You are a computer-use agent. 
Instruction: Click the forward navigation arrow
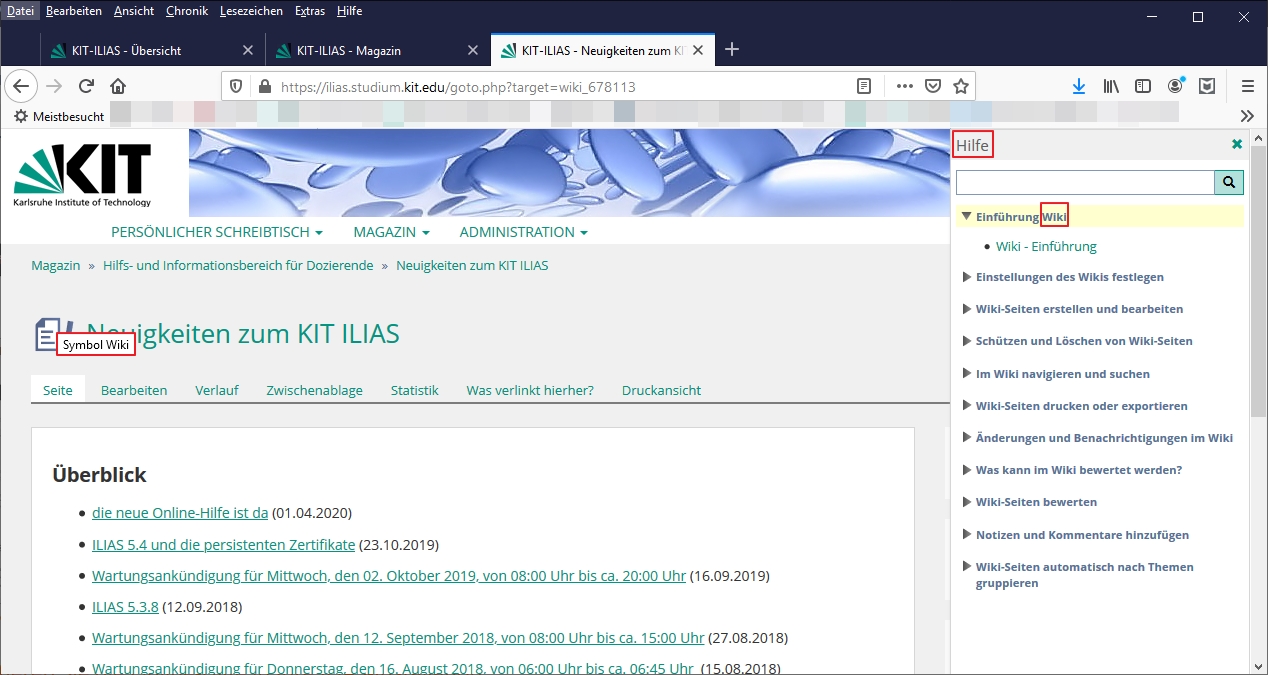(x=54, y=86)
